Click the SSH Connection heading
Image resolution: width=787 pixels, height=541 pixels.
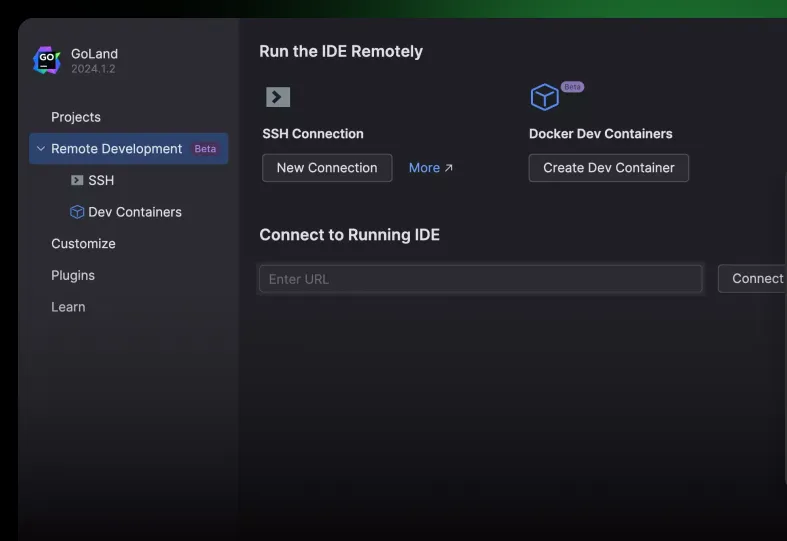point(313,133)
